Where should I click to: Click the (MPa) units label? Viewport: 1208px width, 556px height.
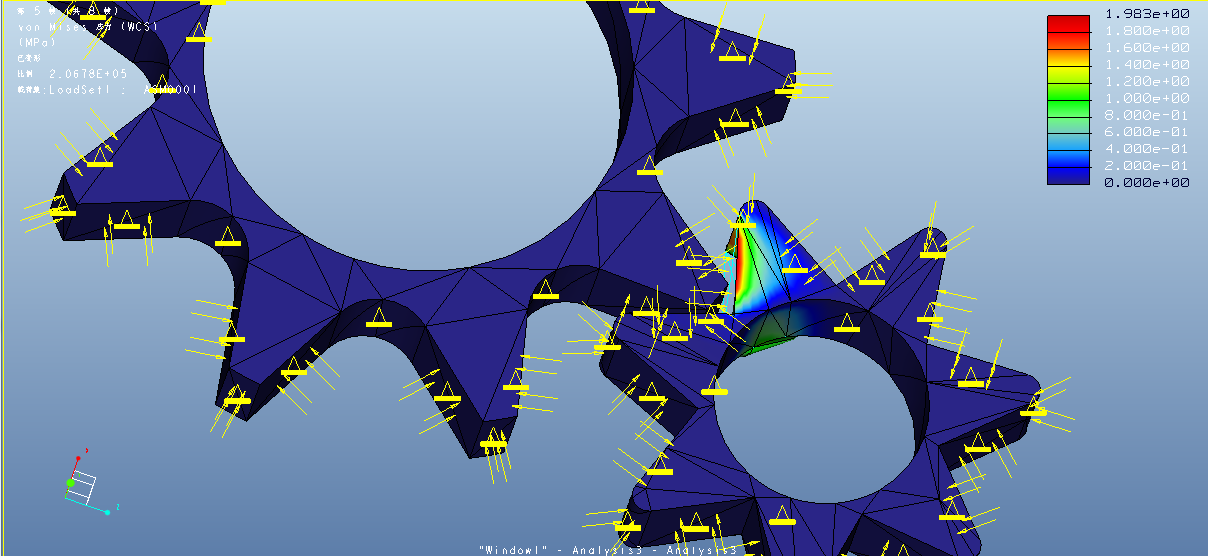pos(37,42)
